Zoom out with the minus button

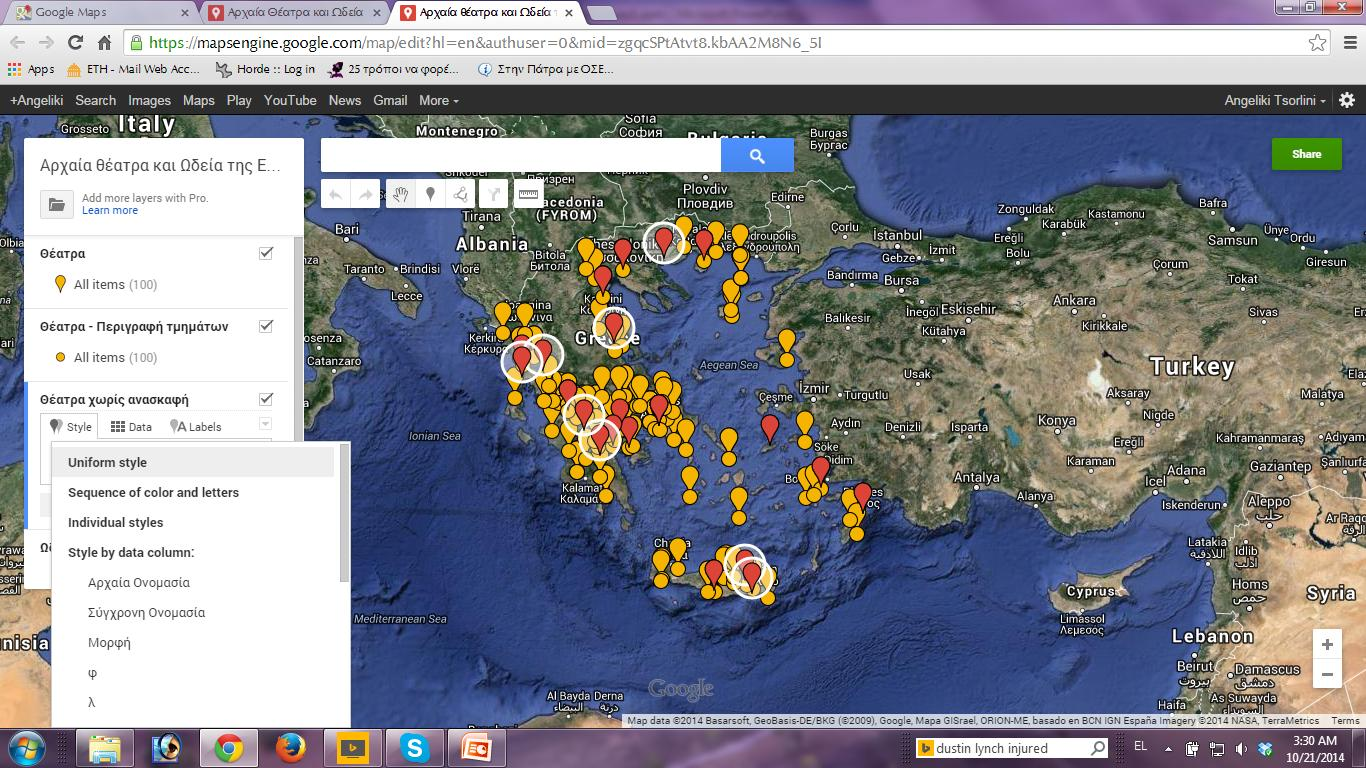pyautogui.click(x=1327, y=675)
